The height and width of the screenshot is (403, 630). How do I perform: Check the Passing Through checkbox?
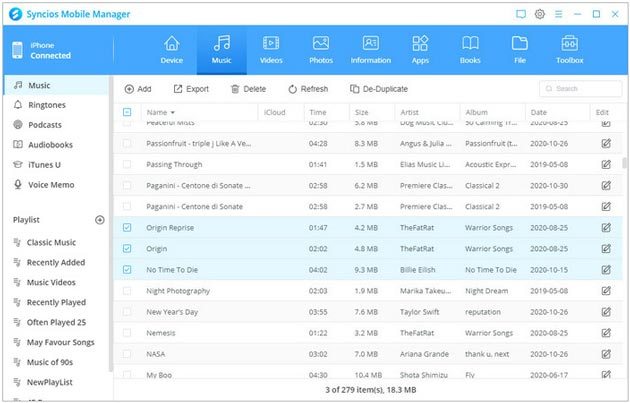(127, 164)
